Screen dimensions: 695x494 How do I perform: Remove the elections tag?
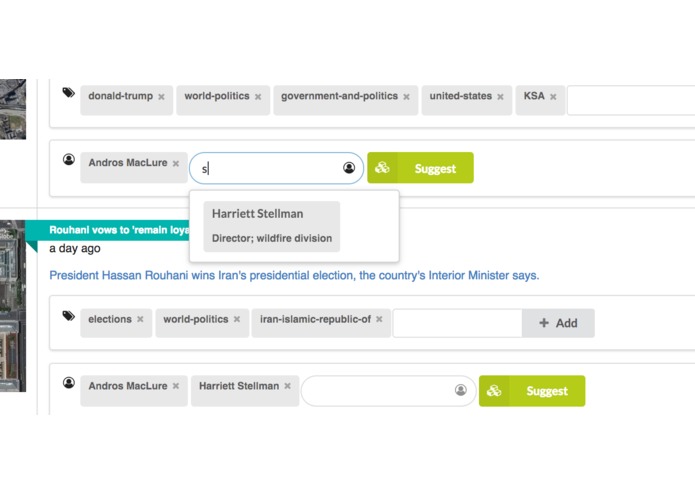[x=140, y=319]
